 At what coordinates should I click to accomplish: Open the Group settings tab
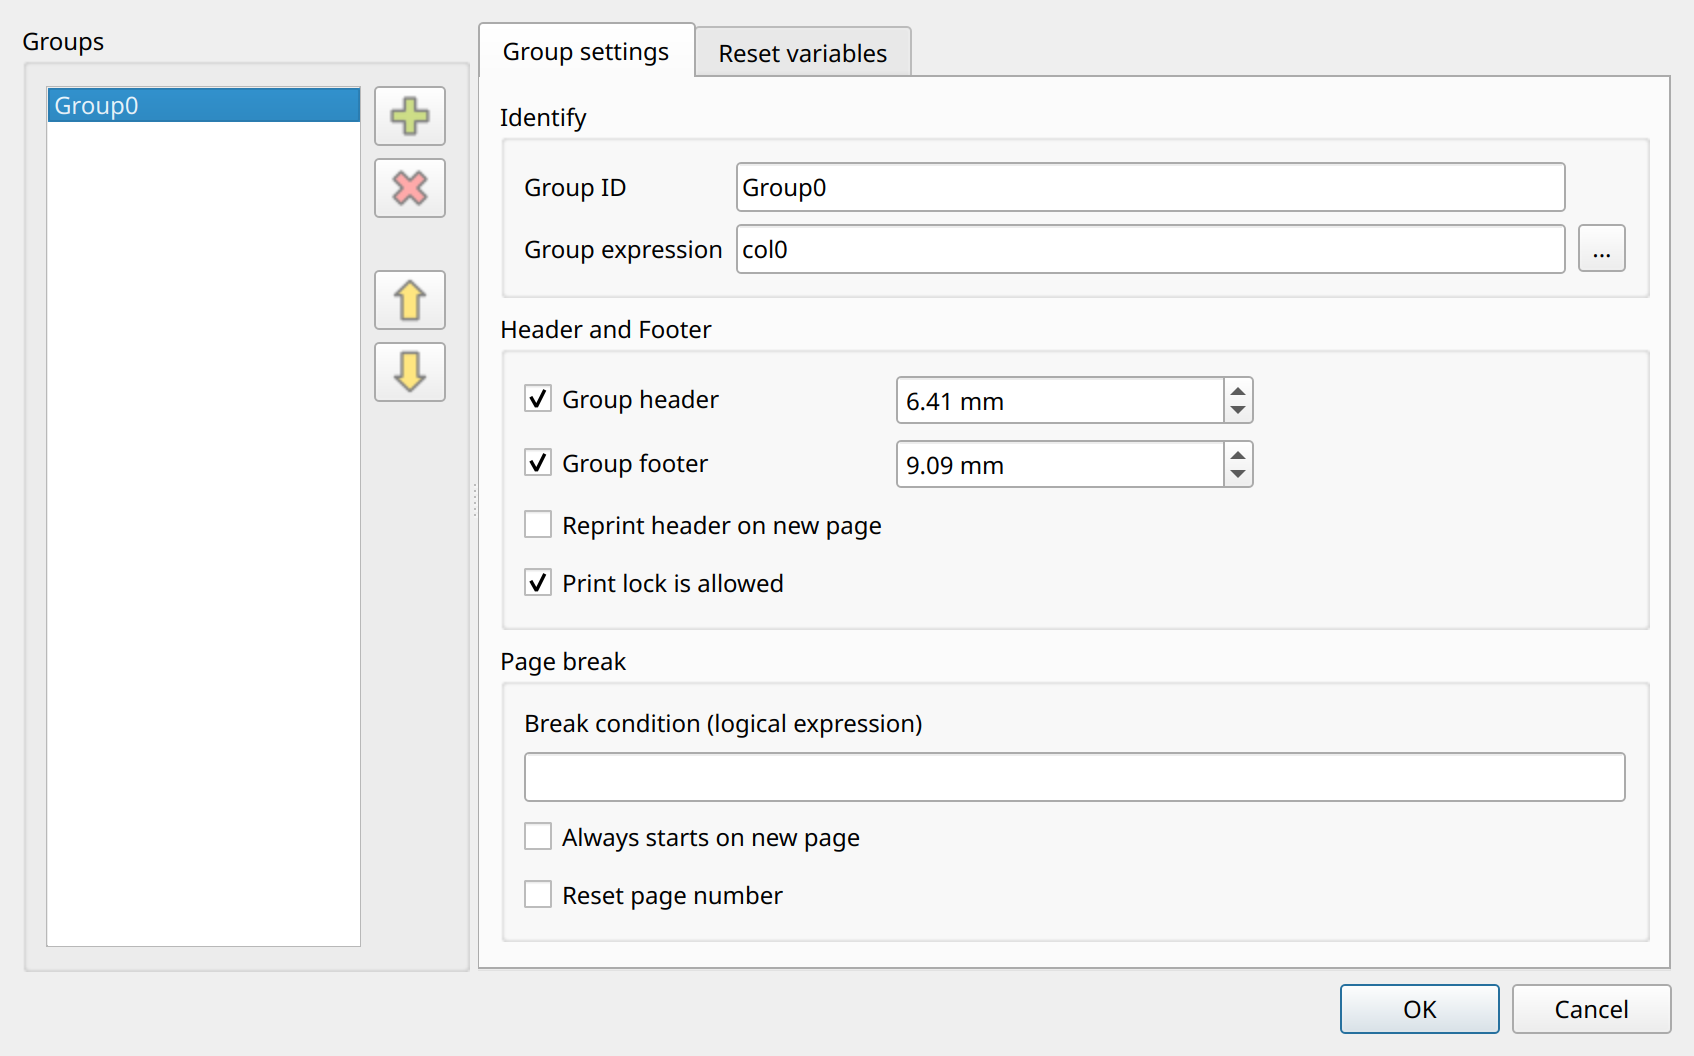(x=586, y=51)
